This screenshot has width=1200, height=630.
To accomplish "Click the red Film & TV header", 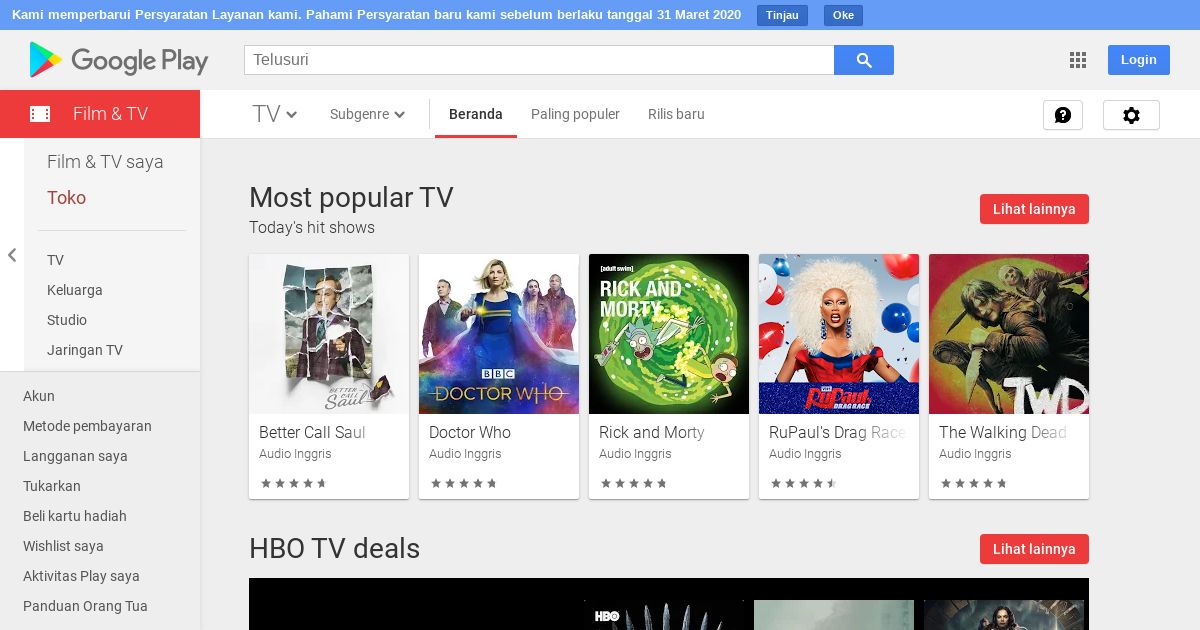I will 100,114.
